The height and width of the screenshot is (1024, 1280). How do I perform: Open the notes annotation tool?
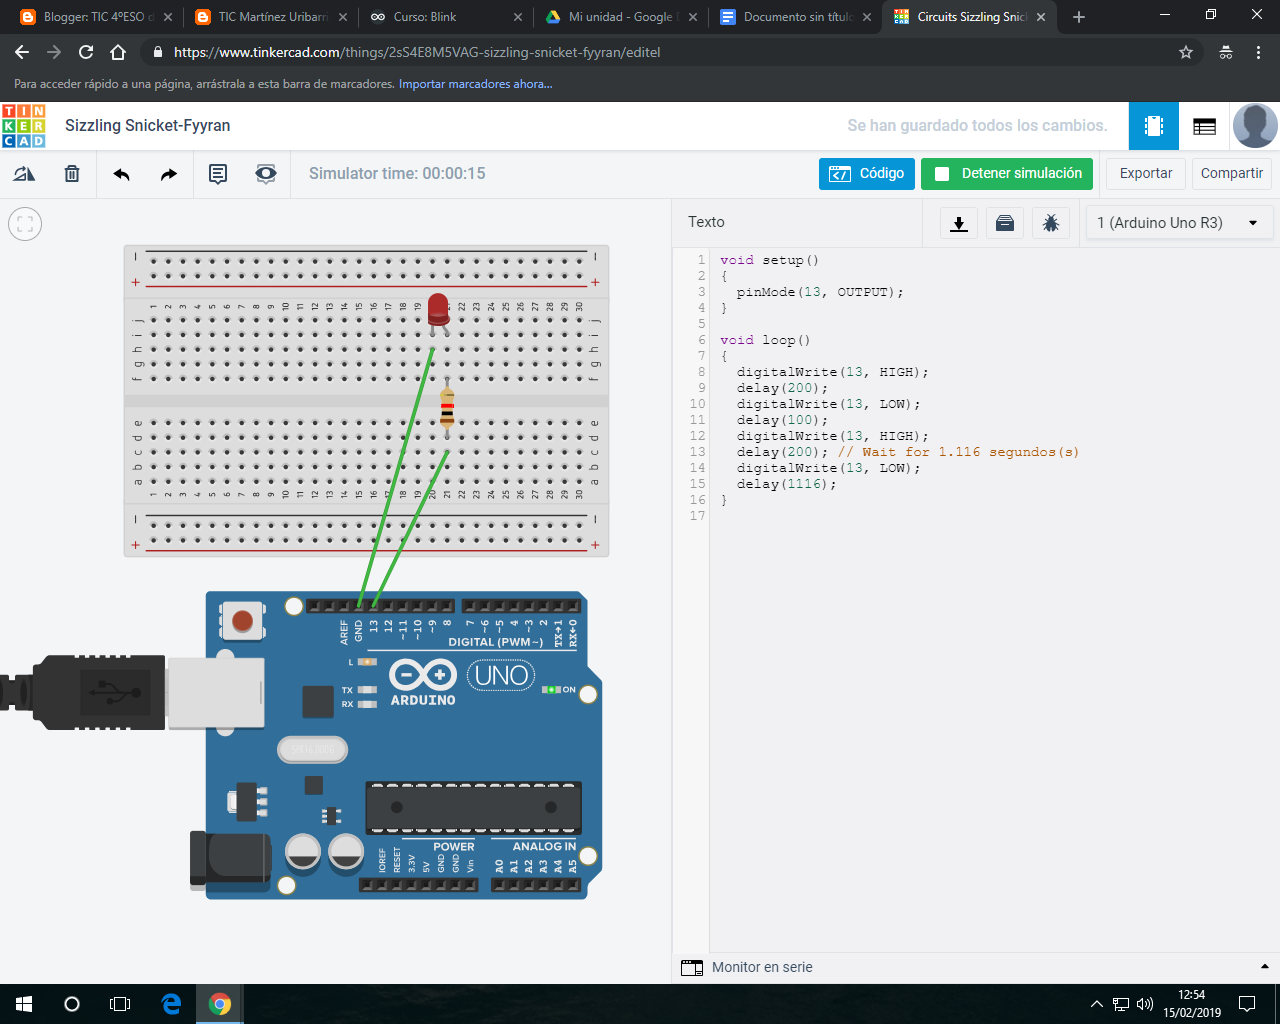pyautogui.click(x=218, y=174)
